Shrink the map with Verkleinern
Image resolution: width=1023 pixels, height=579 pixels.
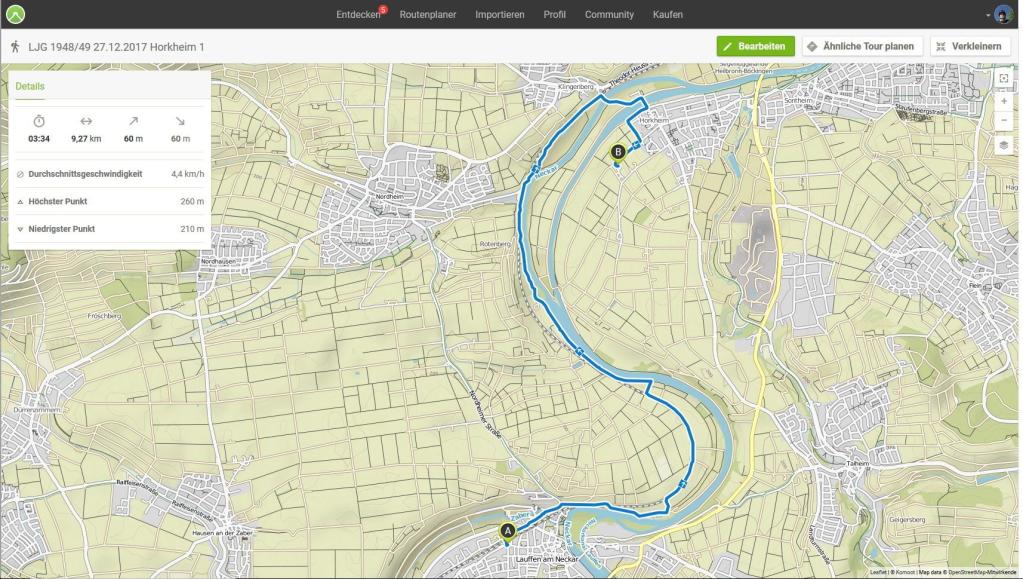(970, 46)
